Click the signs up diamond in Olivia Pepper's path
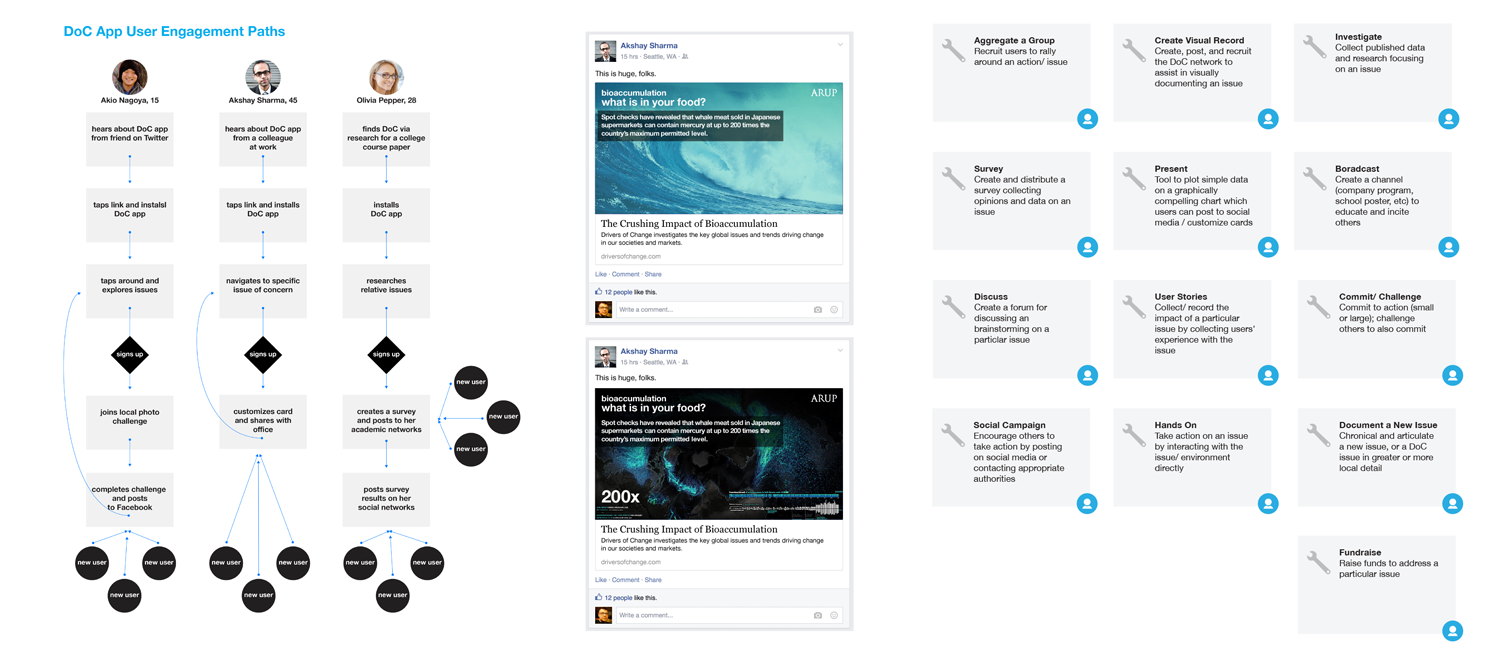 pyautogui.click(x=386, y=354)
